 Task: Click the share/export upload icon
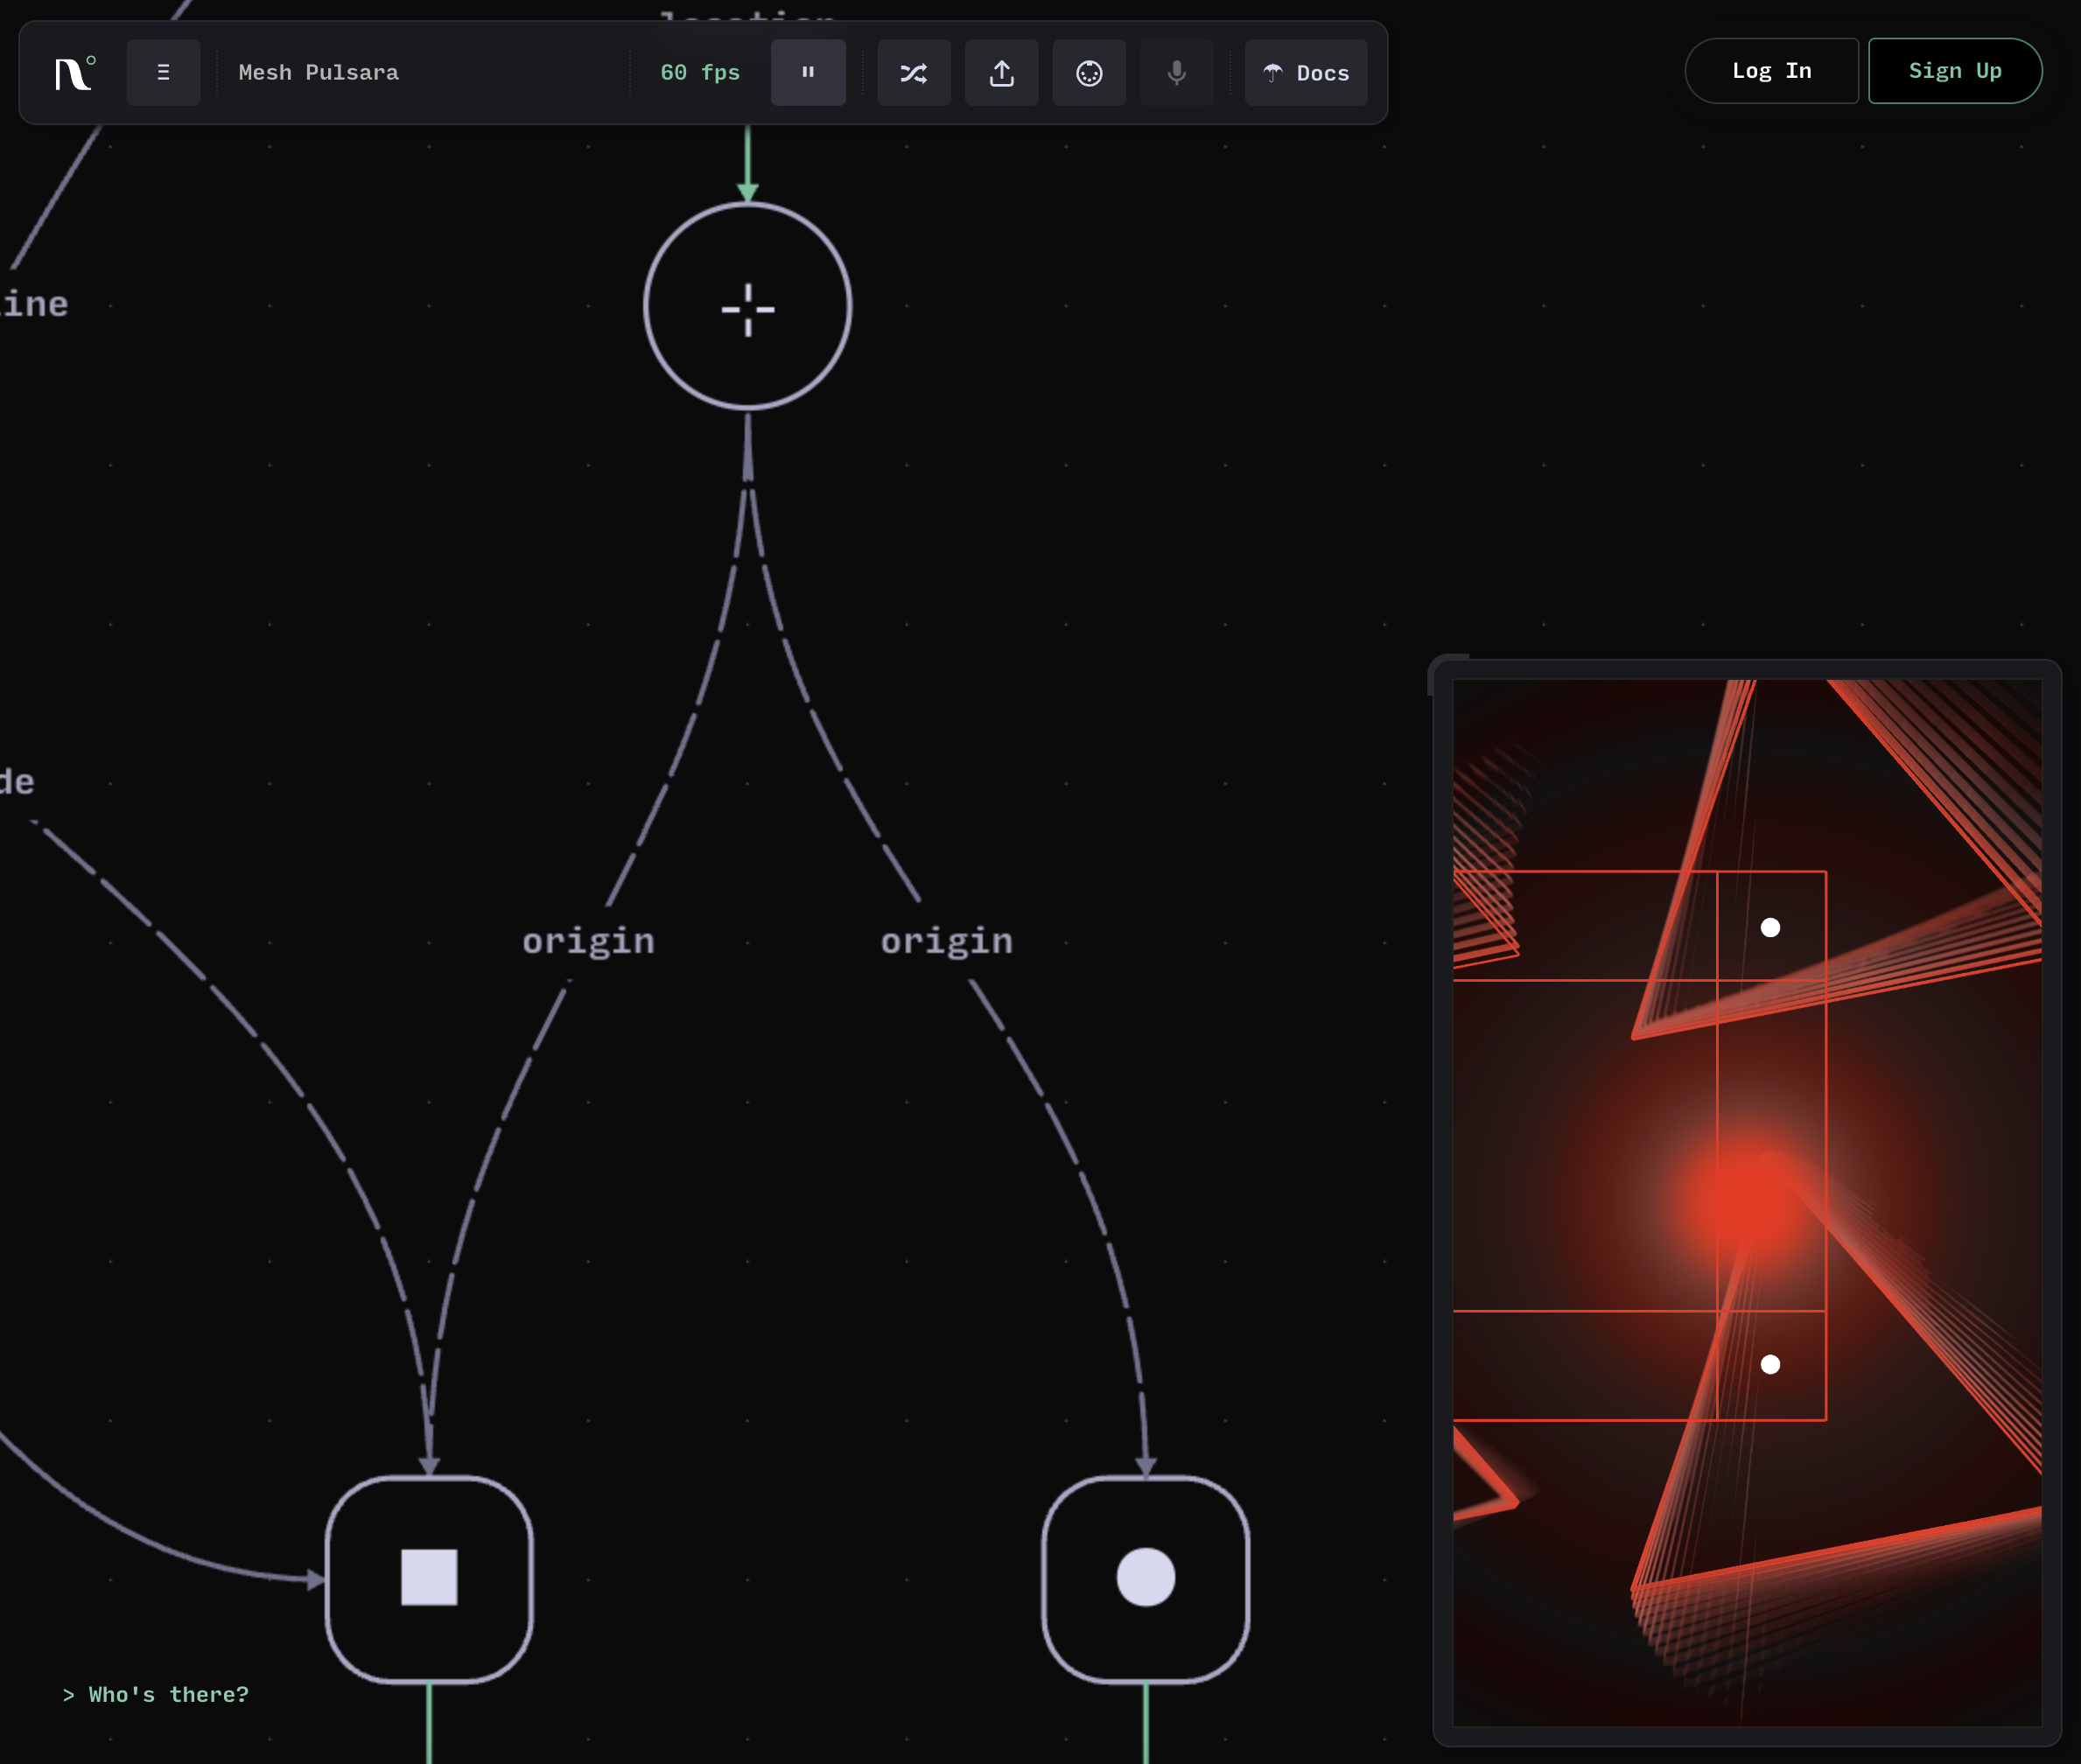click(1001, 73)
